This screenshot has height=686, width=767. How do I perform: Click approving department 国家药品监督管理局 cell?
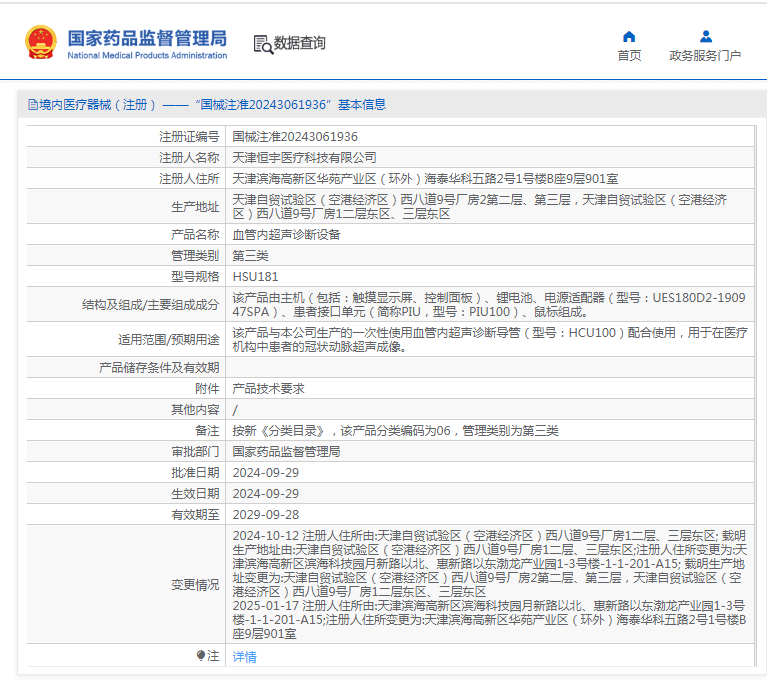[286, 452]
